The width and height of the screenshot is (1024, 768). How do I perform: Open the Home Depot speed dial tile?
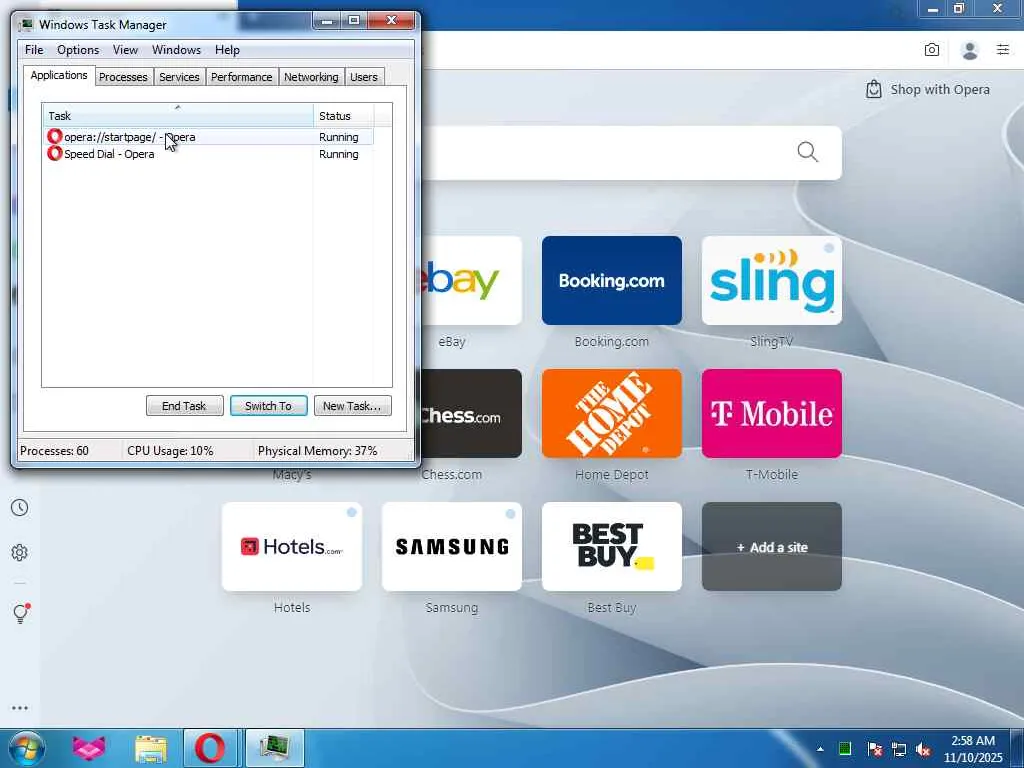coord(612,413)
